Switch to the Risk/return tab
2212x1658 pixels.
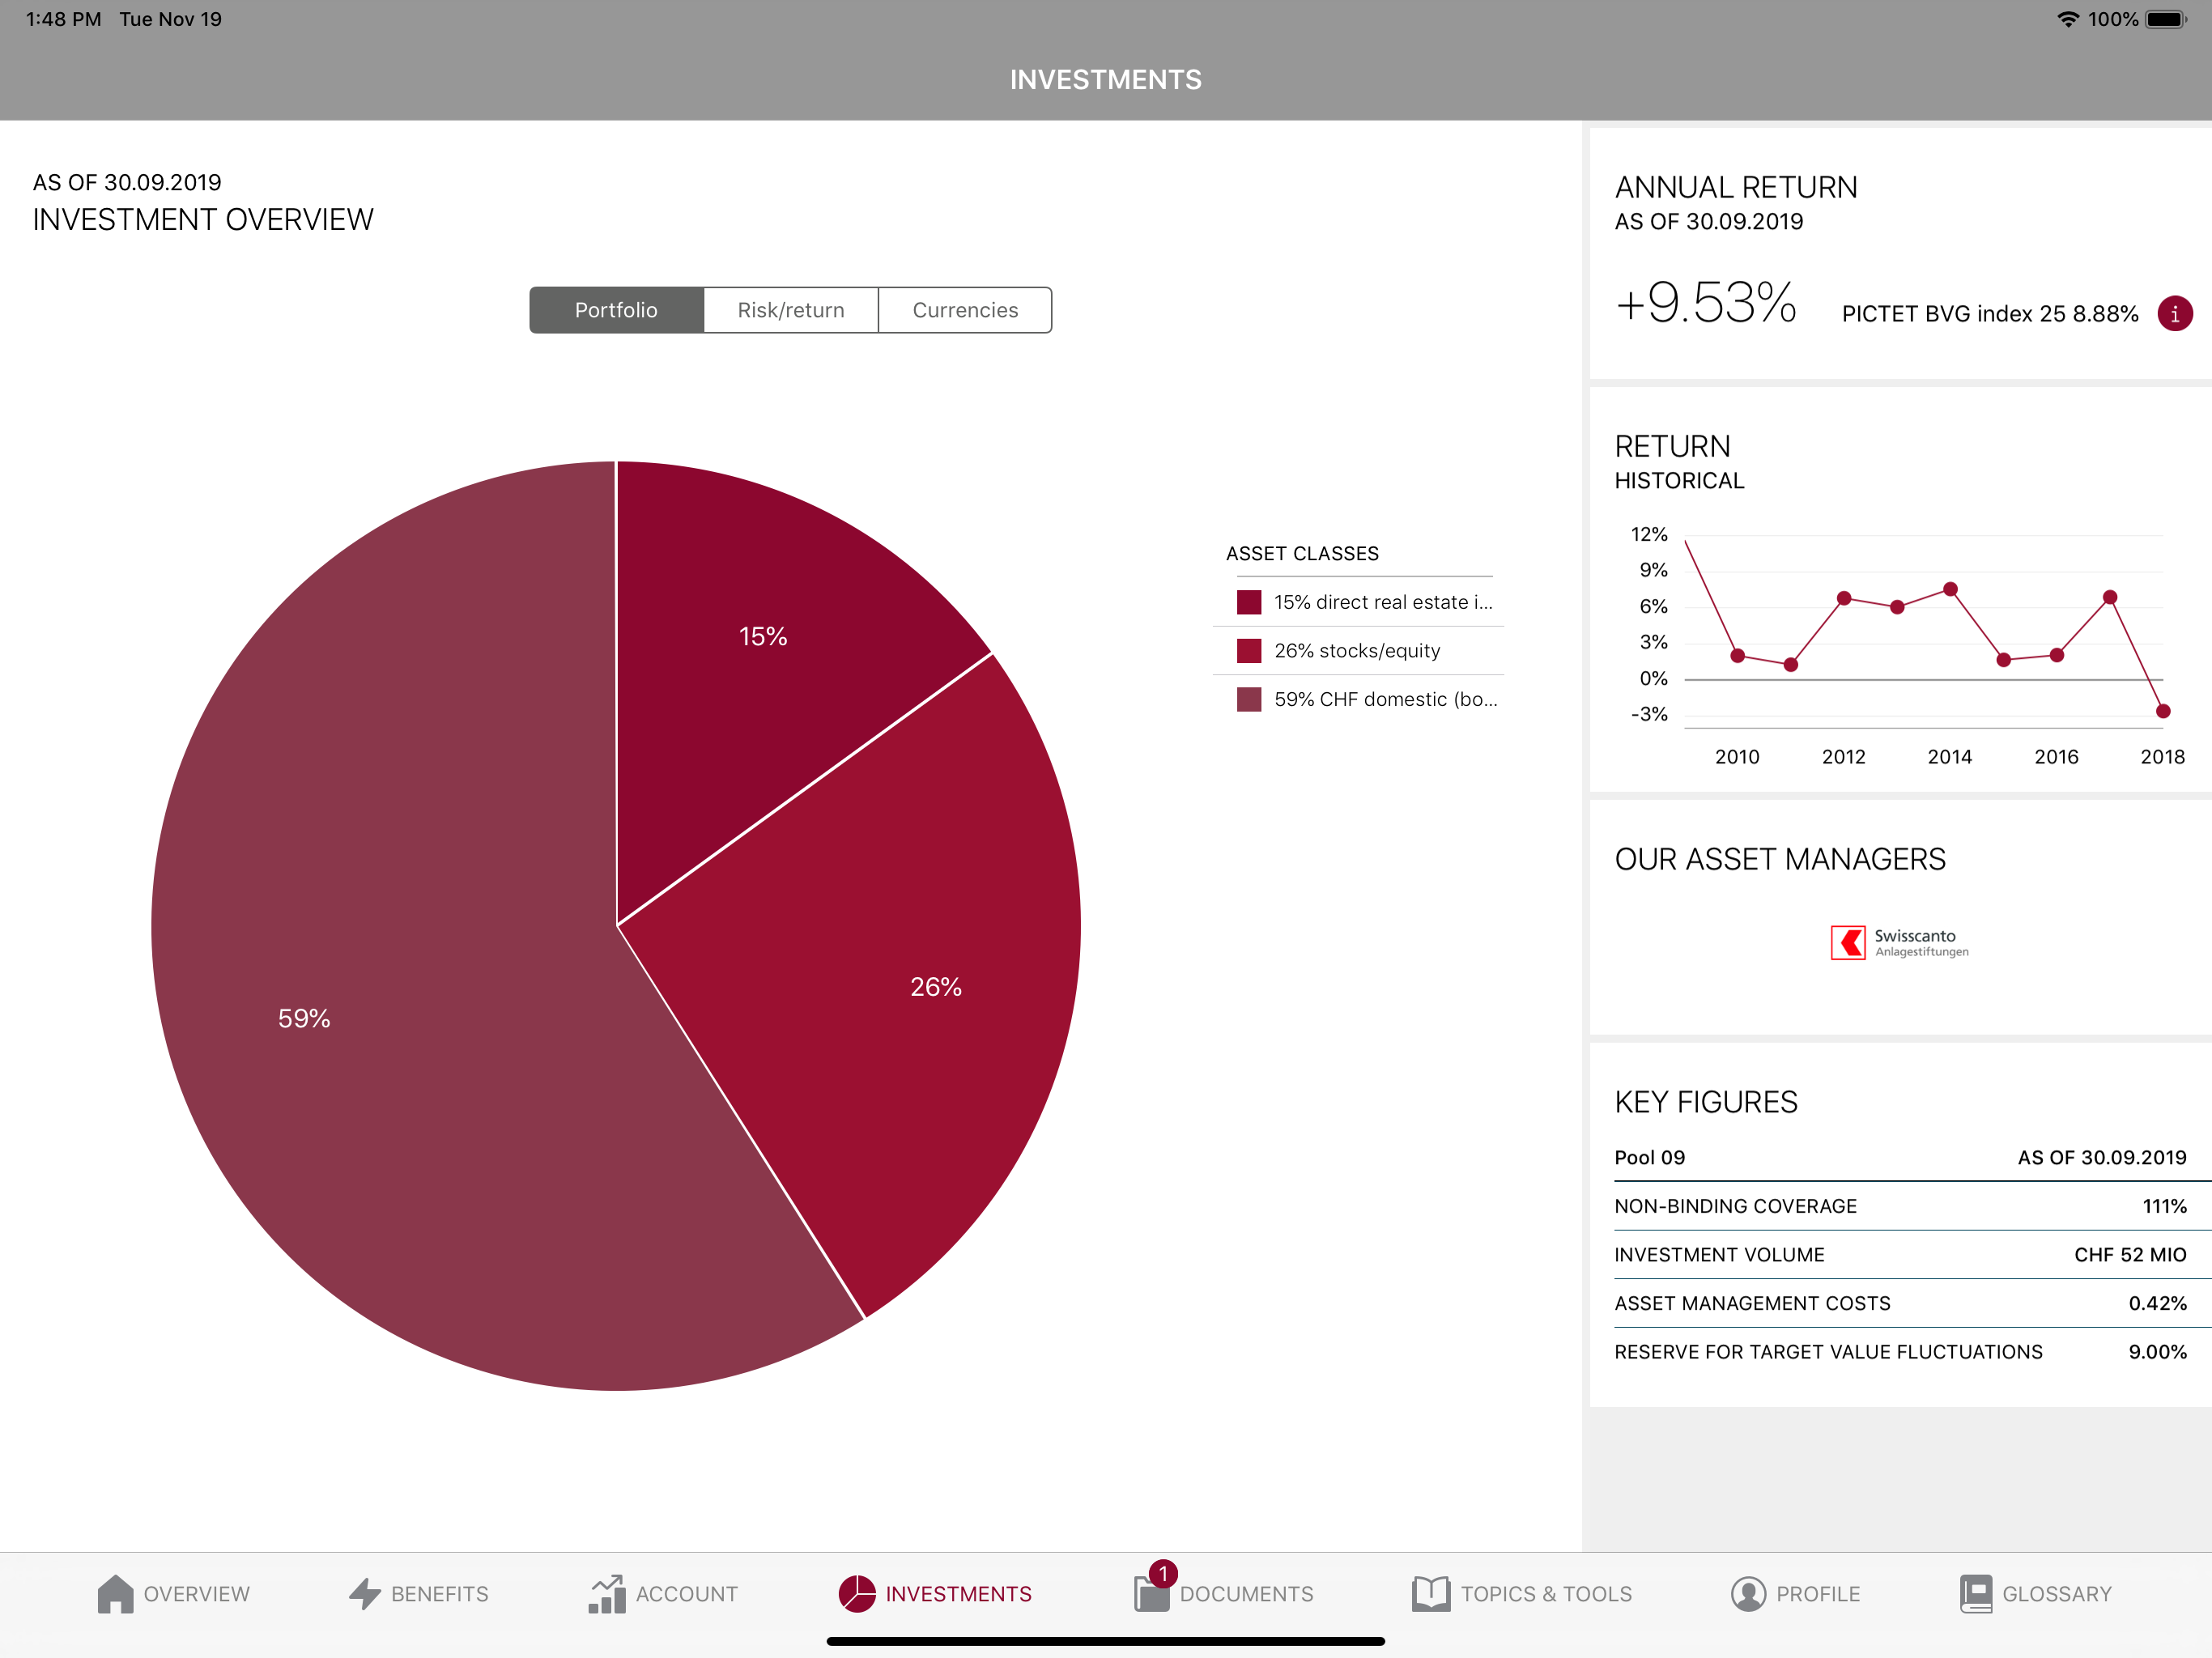coord(791,310)
